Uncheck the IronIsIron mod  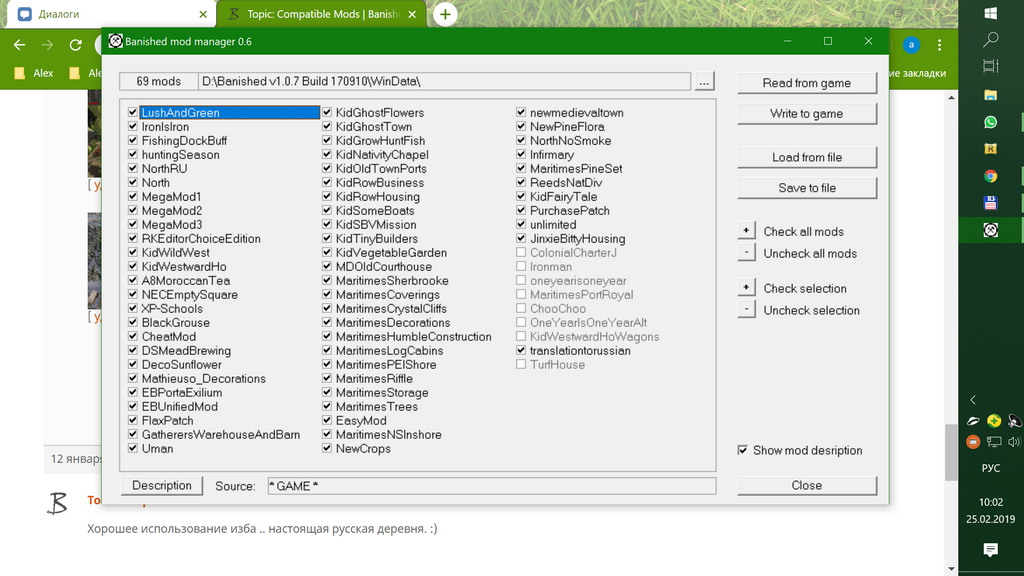(x=133, y=126)
